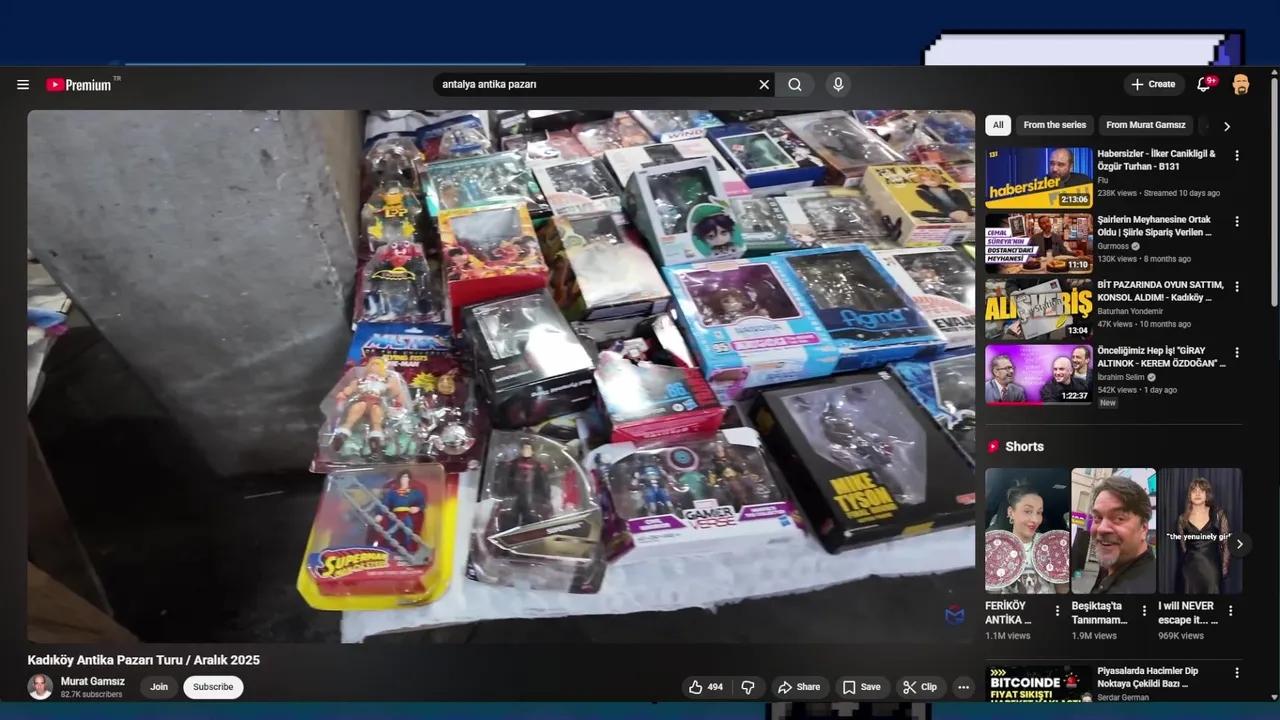Open Murat Gamsız channel avatar
The image size is (1280, 720).
tap(40, 687)
